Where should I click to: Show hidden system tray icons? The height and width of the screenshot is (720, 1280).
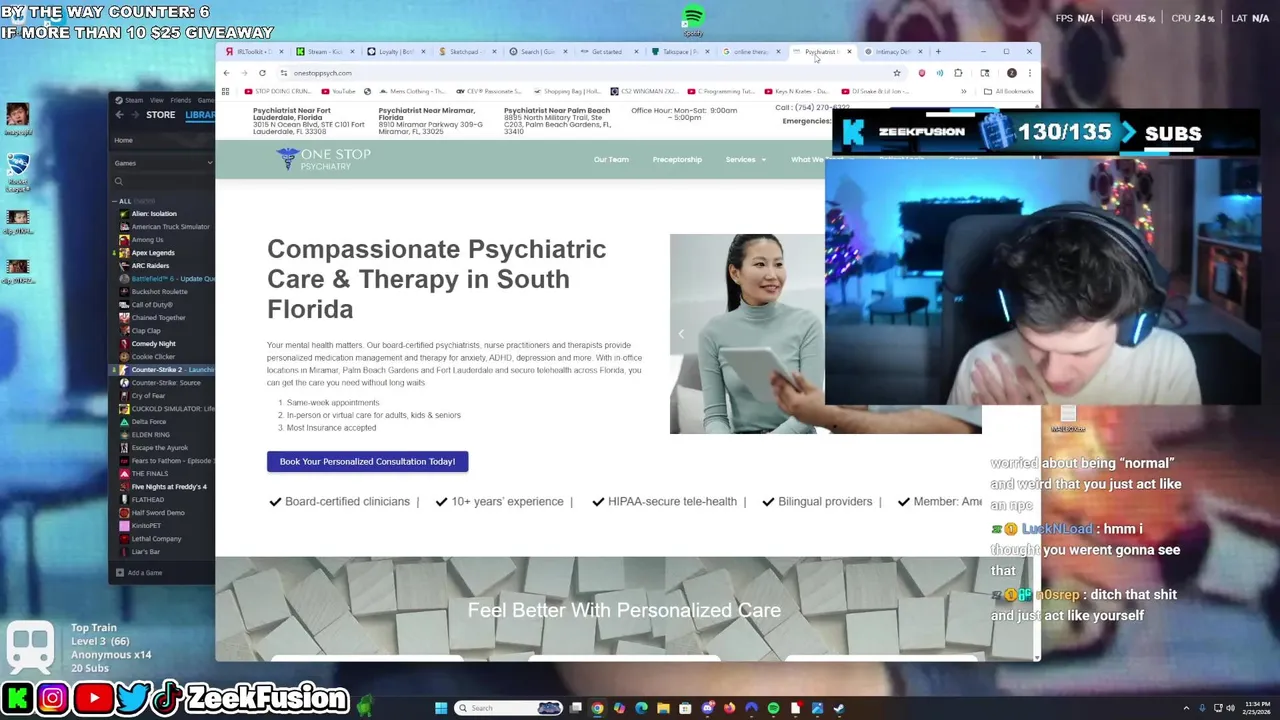tap(1186, 708)
